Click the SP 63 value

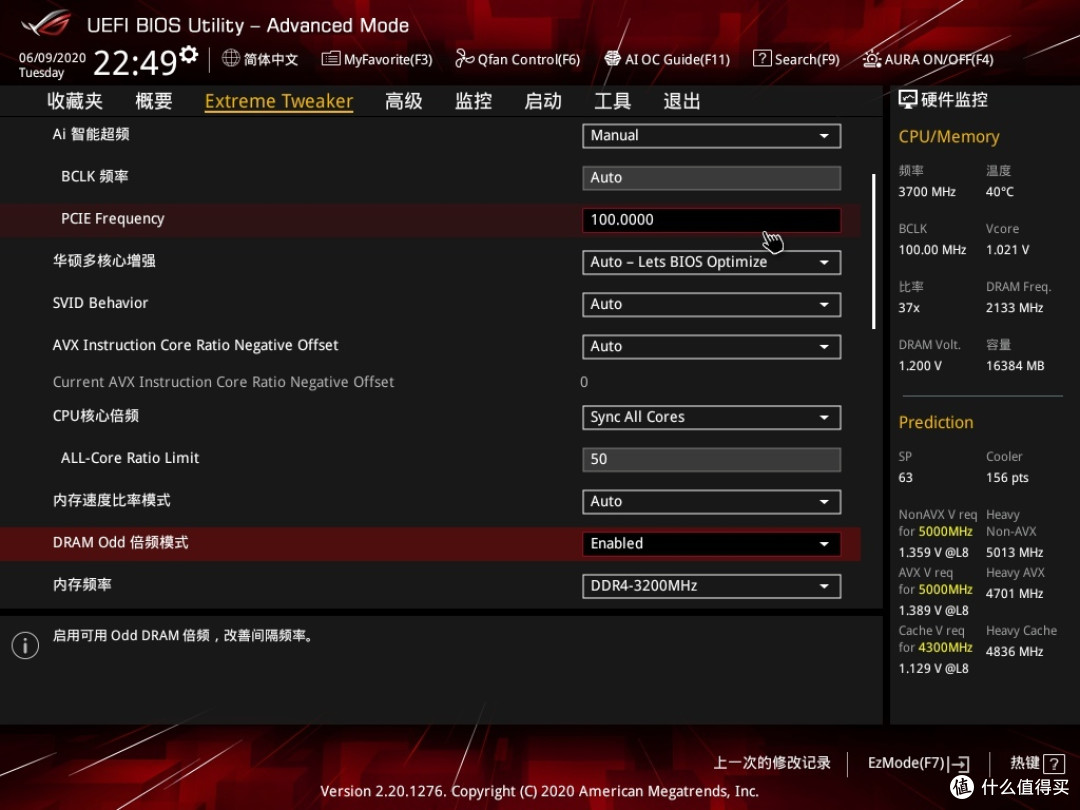click(x=905, y=477)
